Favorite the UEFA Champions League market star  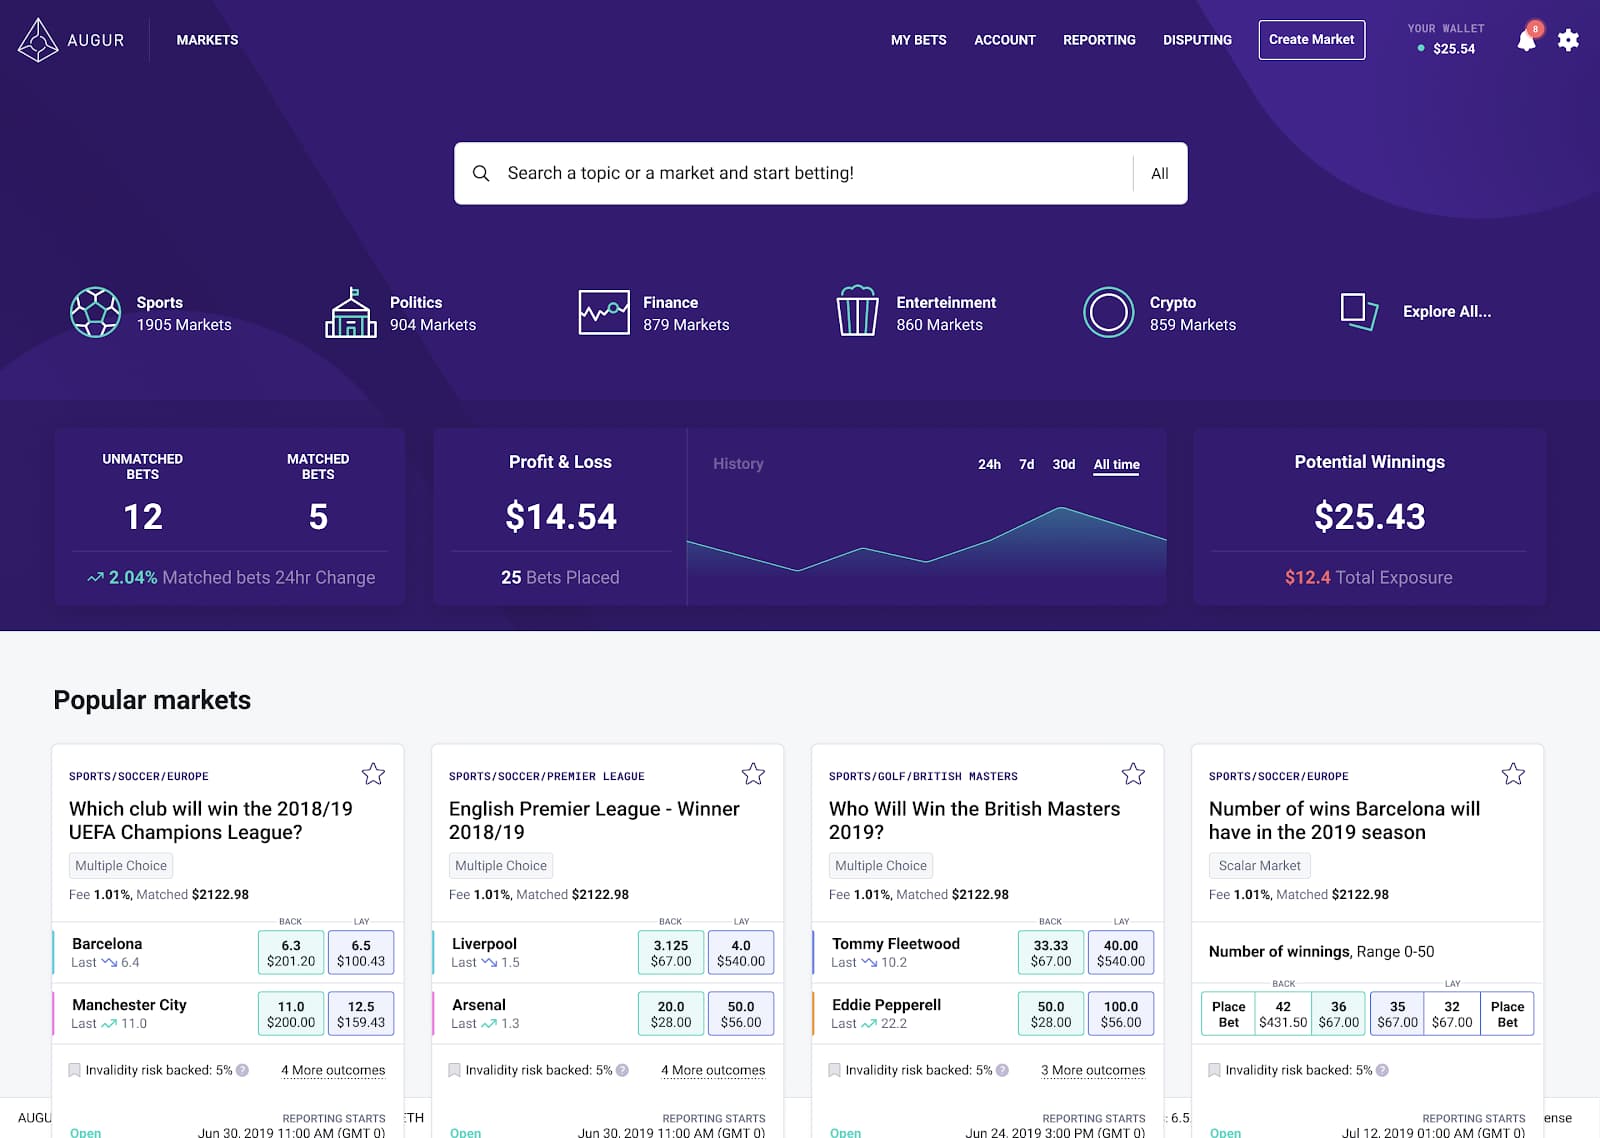point(373,774)
